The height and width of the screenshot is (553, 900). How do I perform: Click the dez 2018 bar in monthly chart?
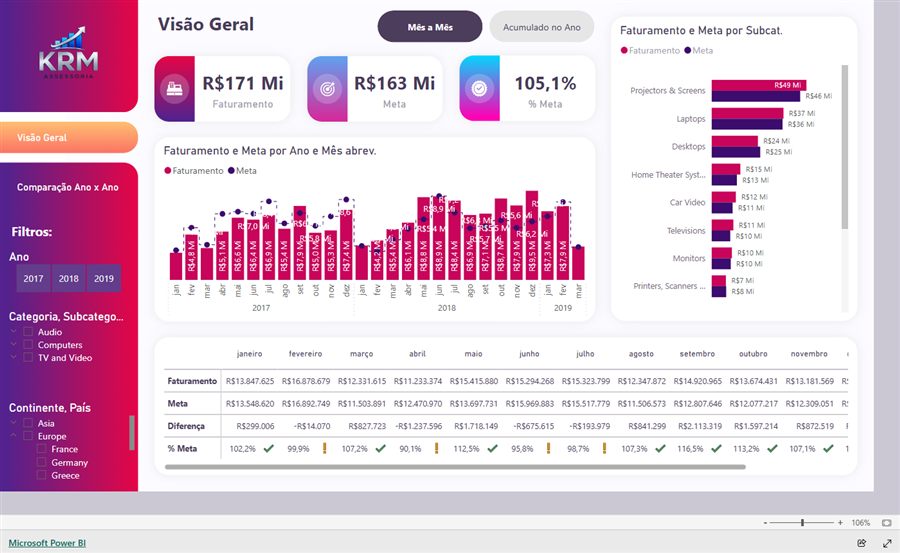[x=532, y=235]
